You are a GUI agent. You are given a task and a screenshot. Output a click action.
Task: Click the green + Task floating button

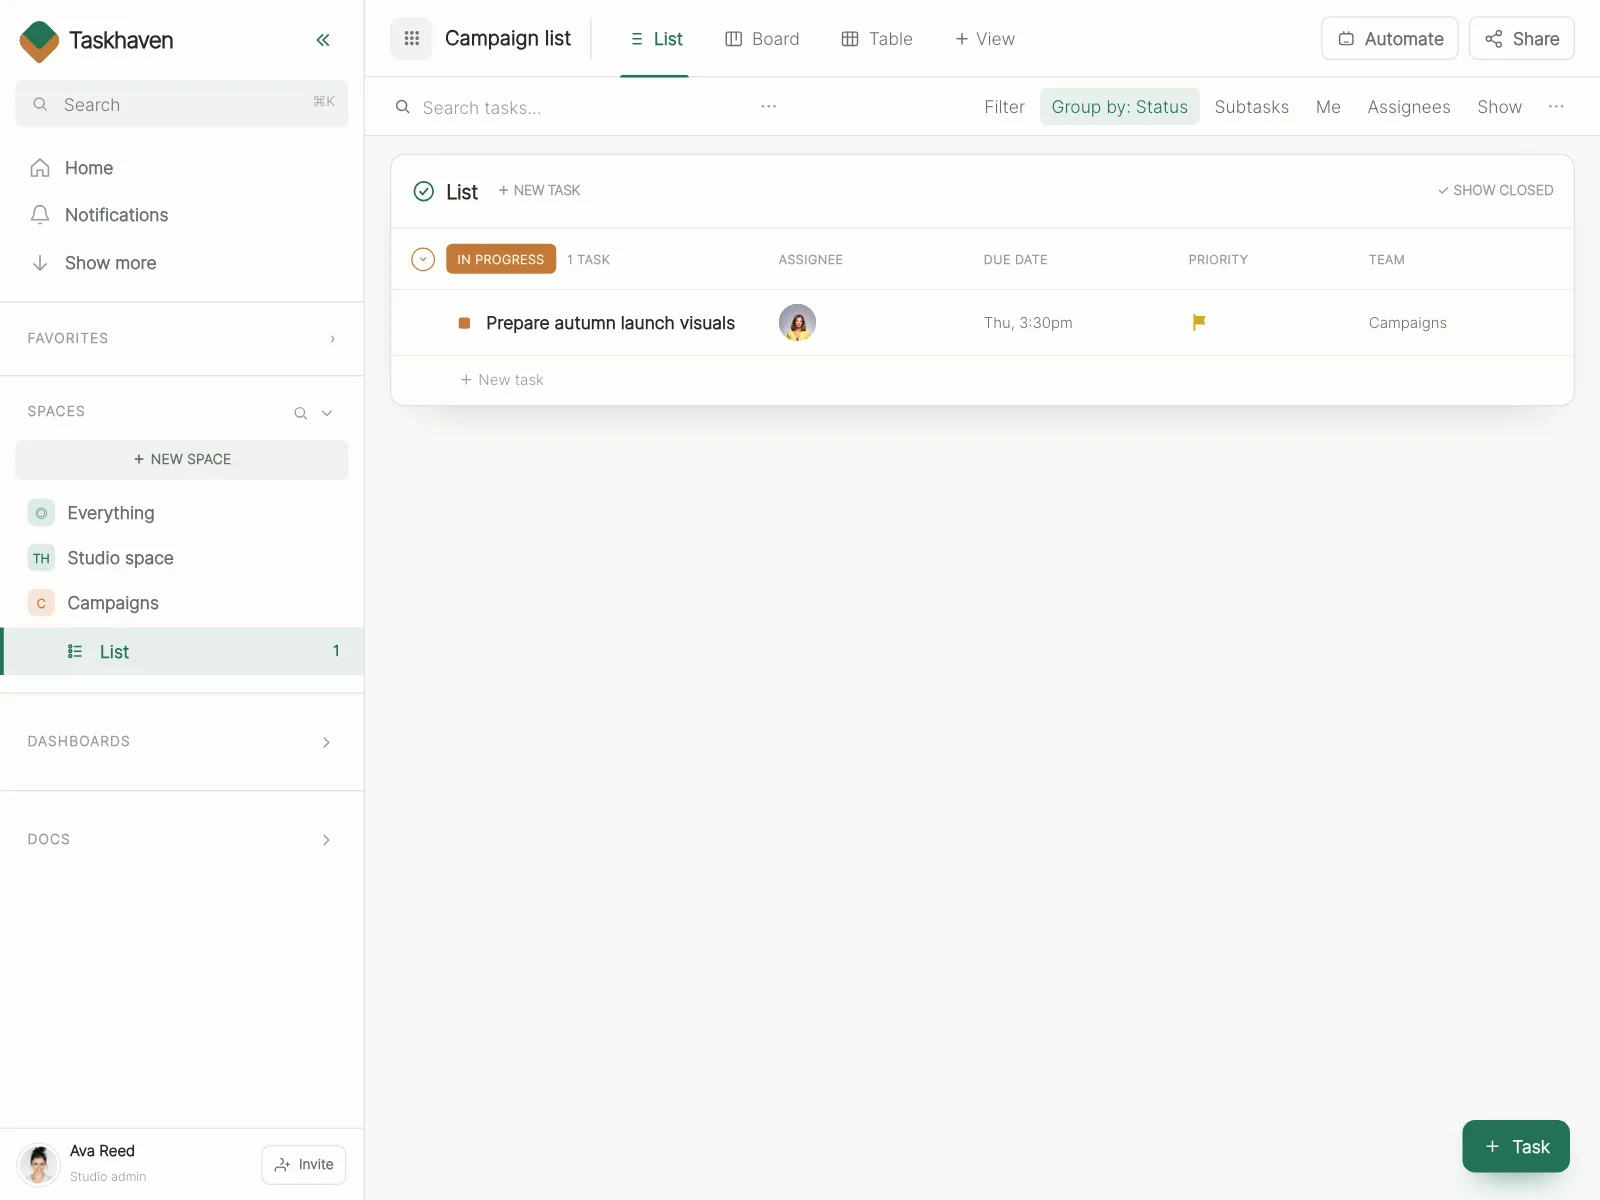1516,1146
